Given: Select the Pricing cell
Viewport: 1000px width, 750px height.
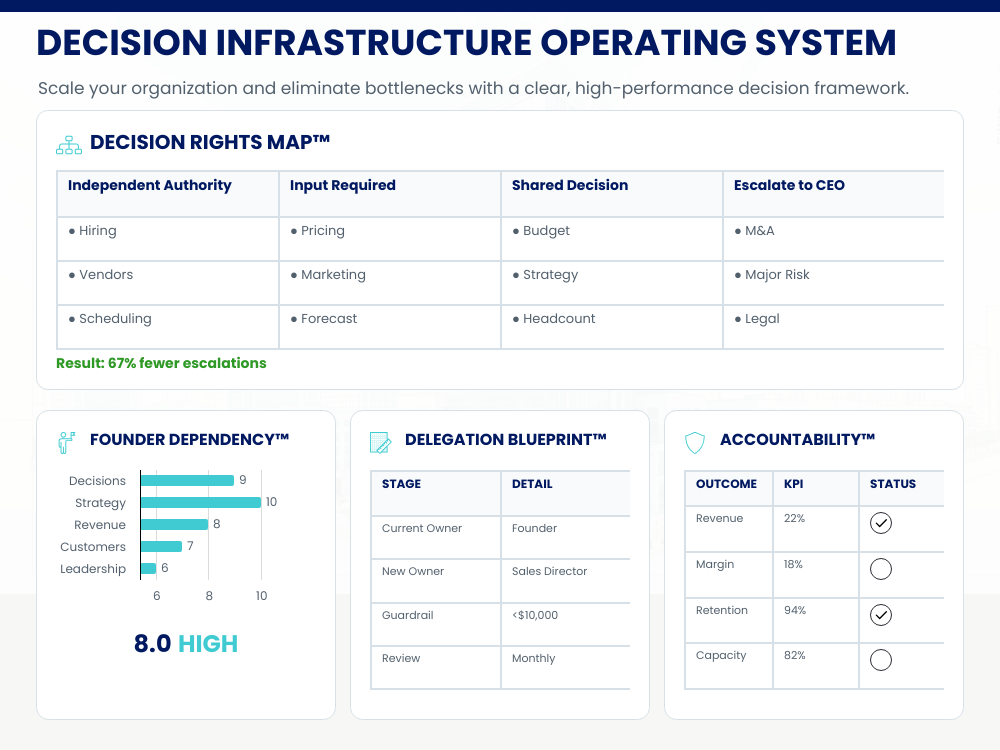Looking at the screenshot, I should coord(390,239).
